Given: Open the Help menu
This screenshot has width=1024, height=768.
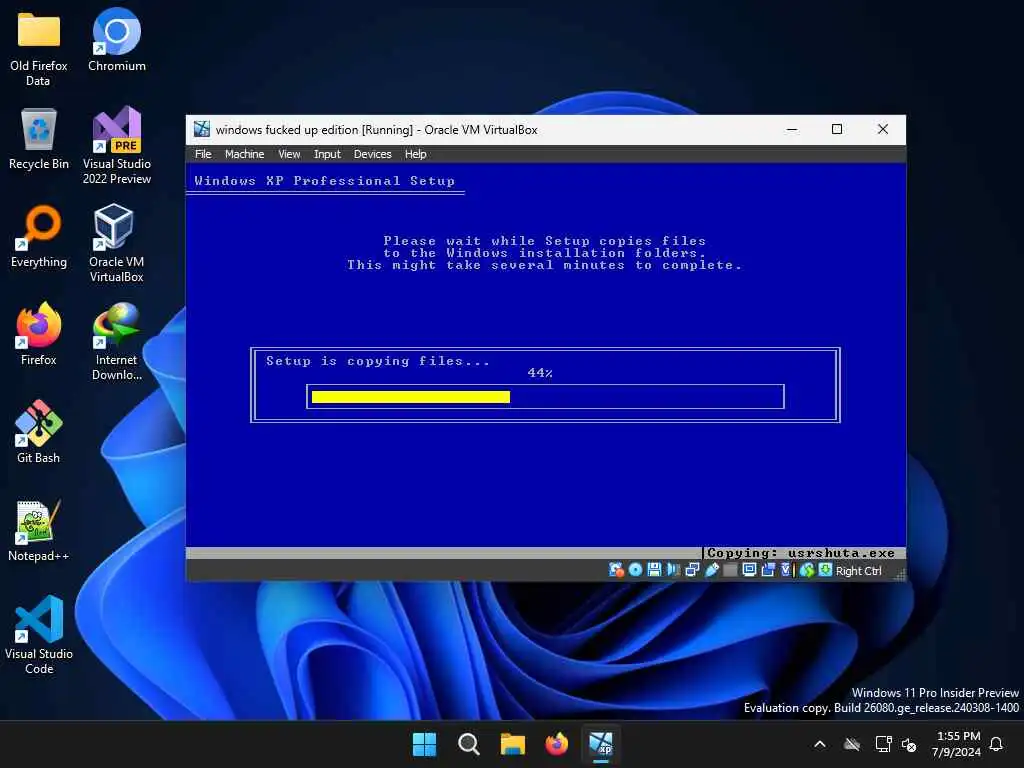Looking at the screenshot, I should coord(415,154).
